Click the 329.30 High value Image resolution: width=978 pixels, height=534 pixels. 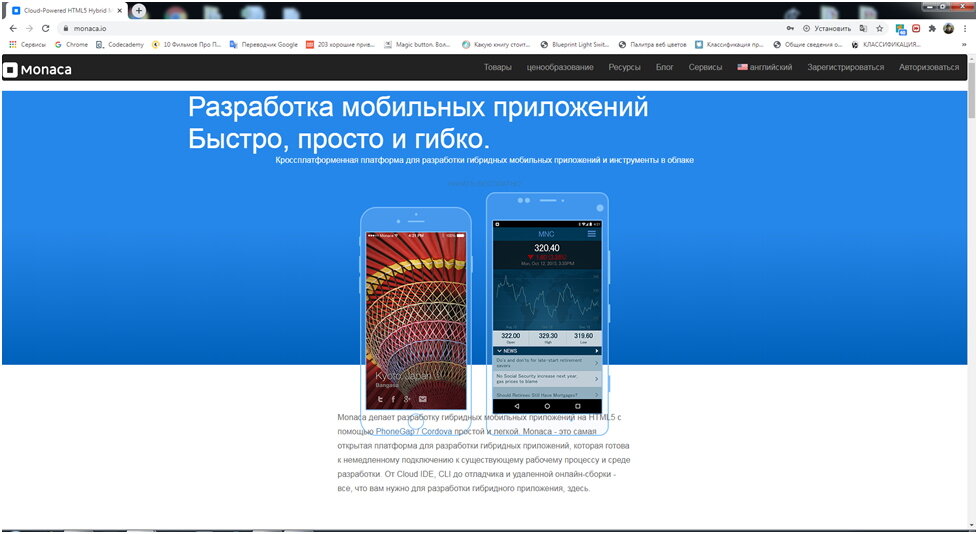548,336
